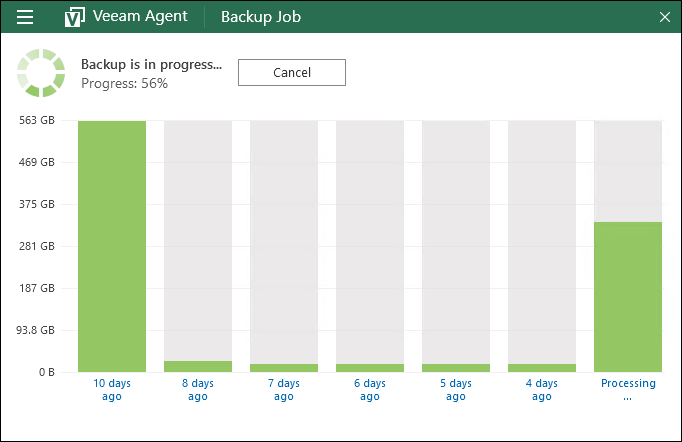Open the '4 days ago' restore point link
Image resolution: width=682 pixels, height=442 pixels.
[542, 389]
